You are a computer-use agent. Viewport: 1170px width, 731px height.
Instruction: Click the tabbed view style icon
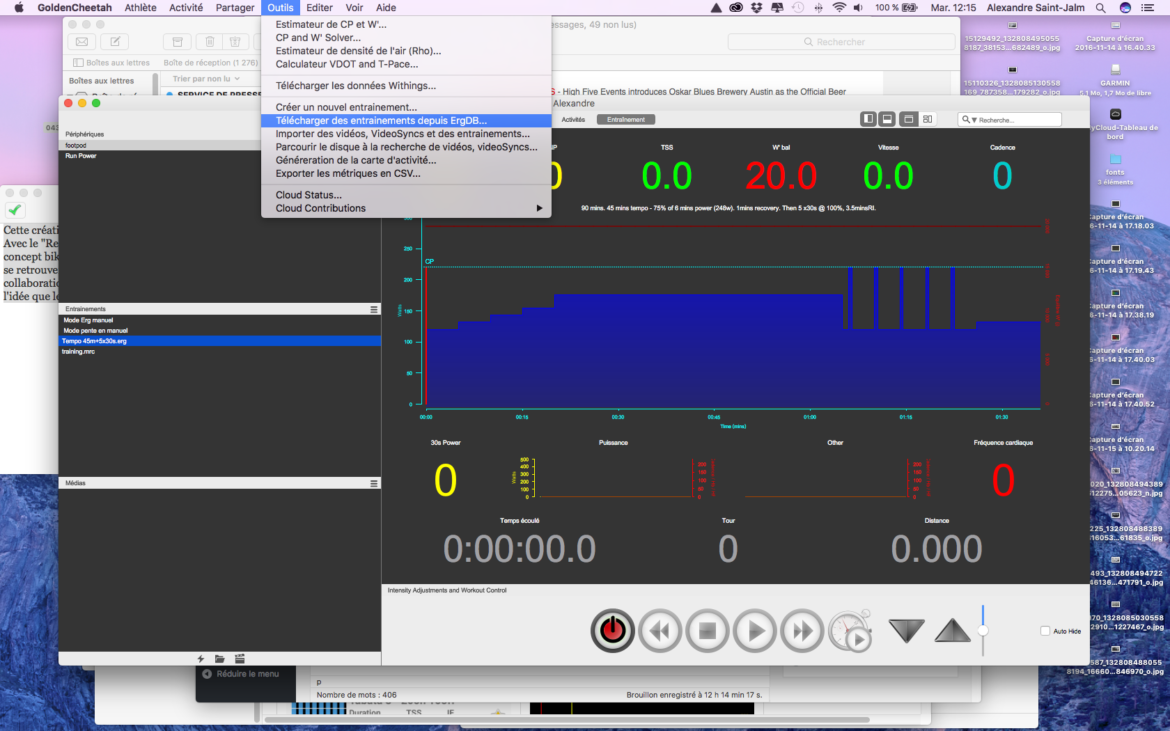pos(908,119)
